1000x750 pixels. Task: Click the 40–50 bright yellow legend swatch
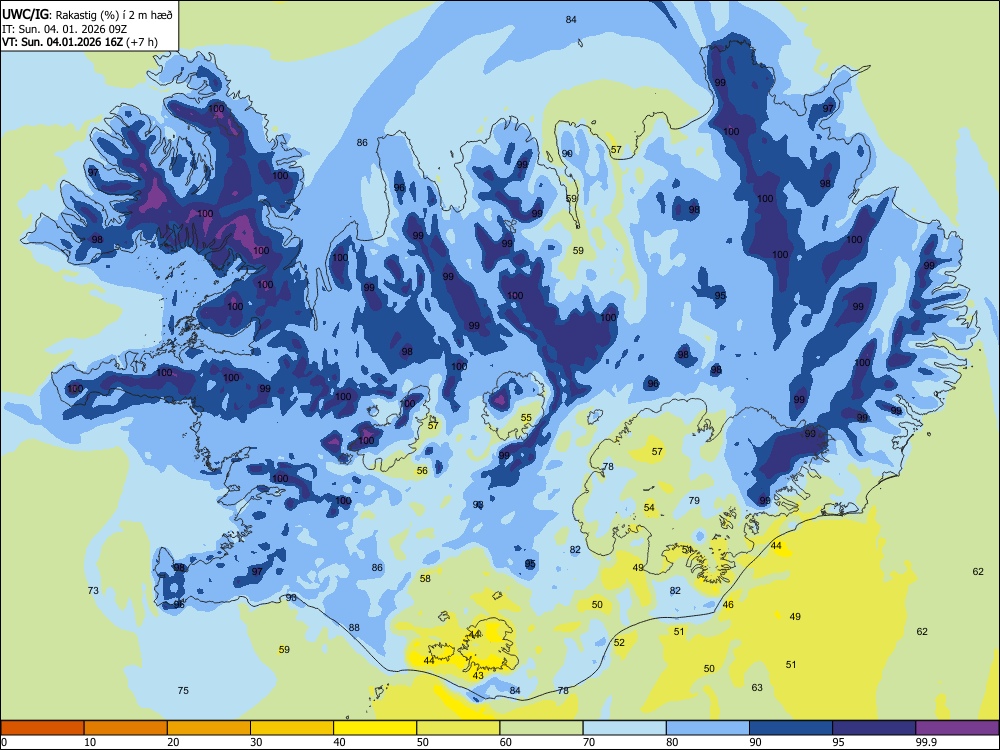pos(375,728)
